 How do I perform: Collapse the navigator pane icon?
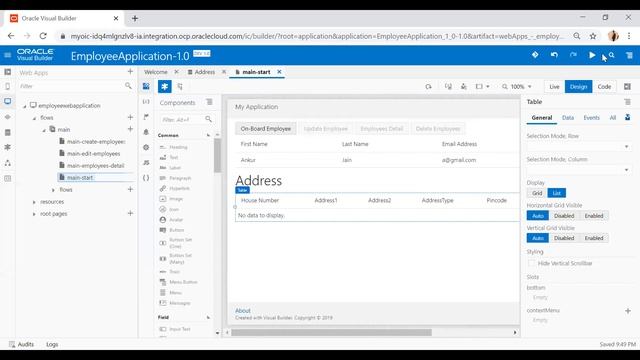coord(7,72)
